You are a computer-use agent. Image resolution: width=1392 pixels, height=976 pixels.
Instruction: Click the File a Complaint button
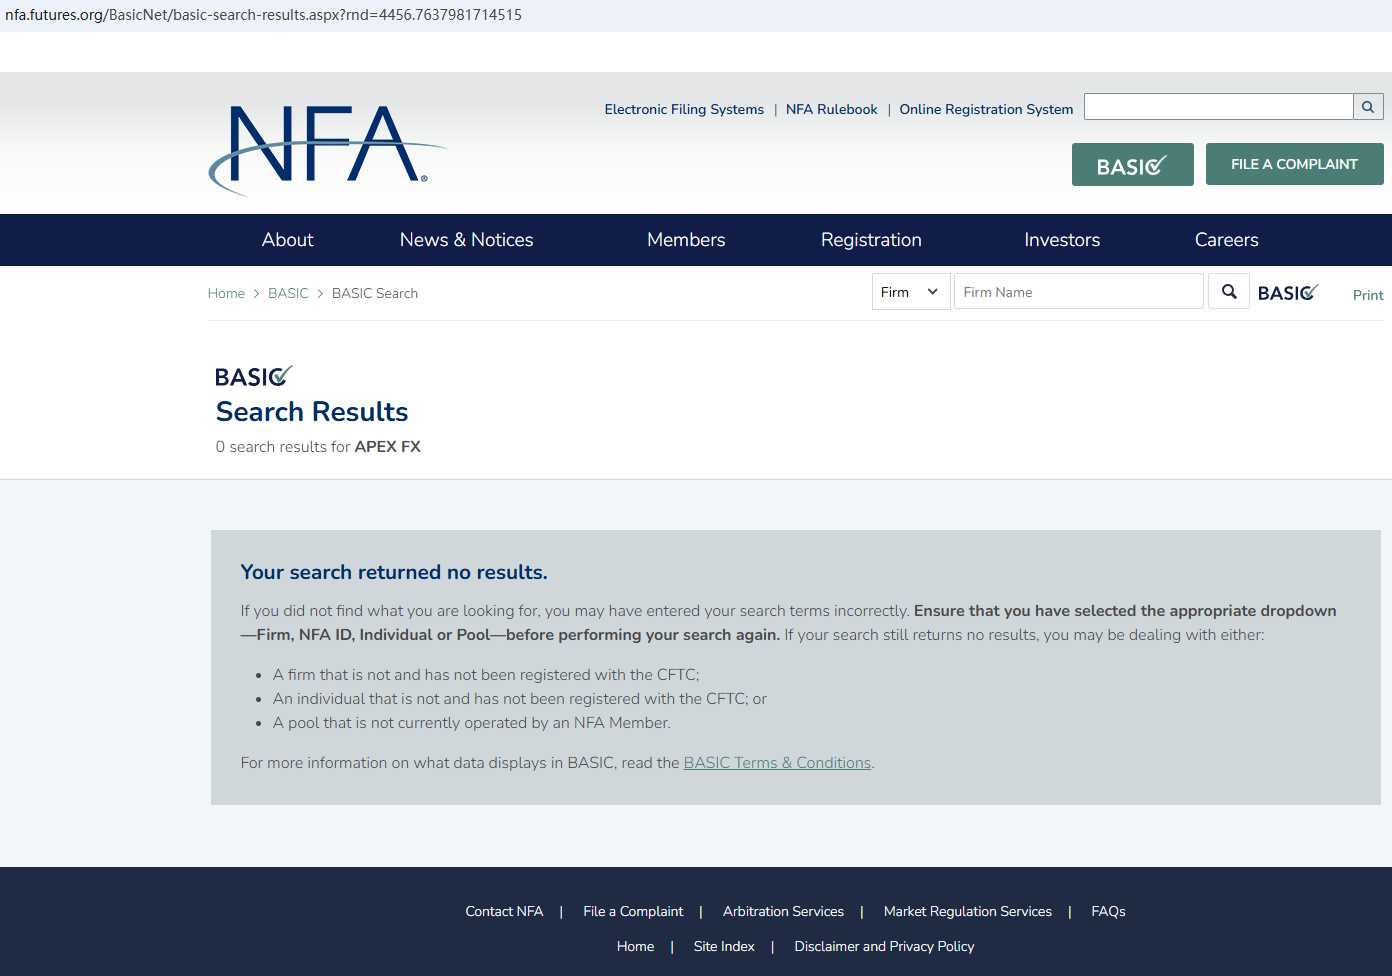1294,164
